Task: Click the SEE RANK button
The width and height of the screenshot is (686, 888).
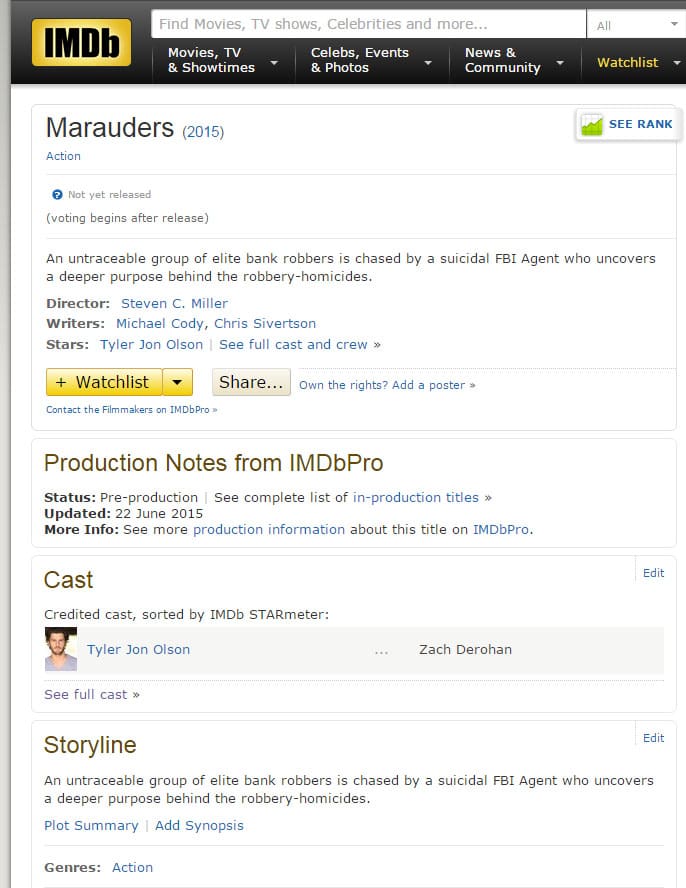Action: point(628,124)
